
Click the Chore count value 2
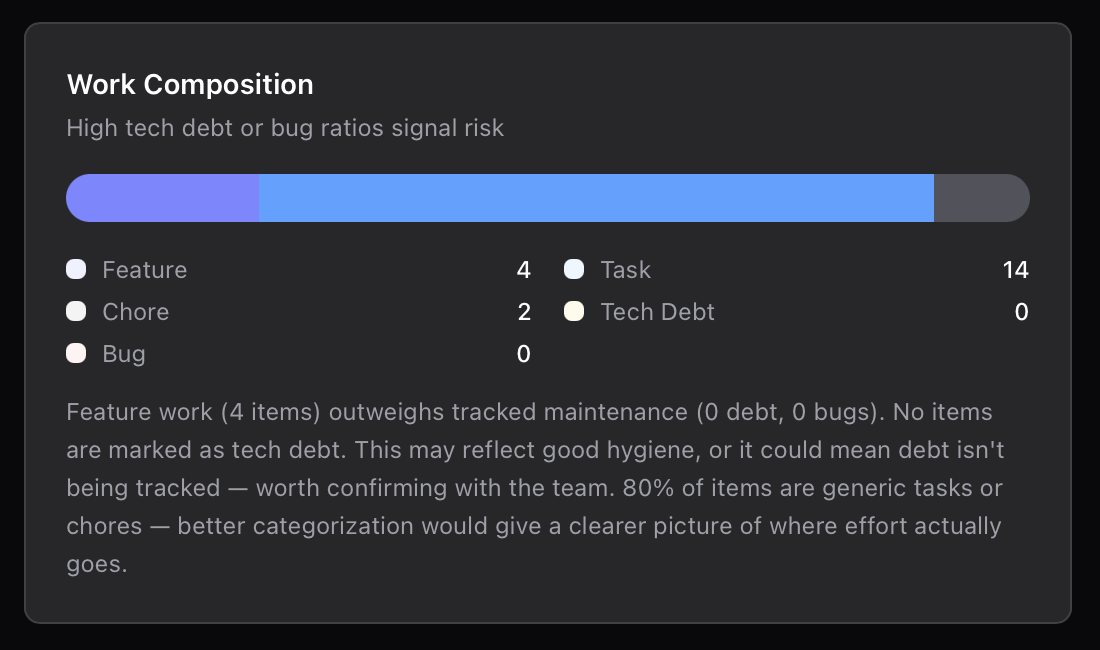tap(523, 312)
